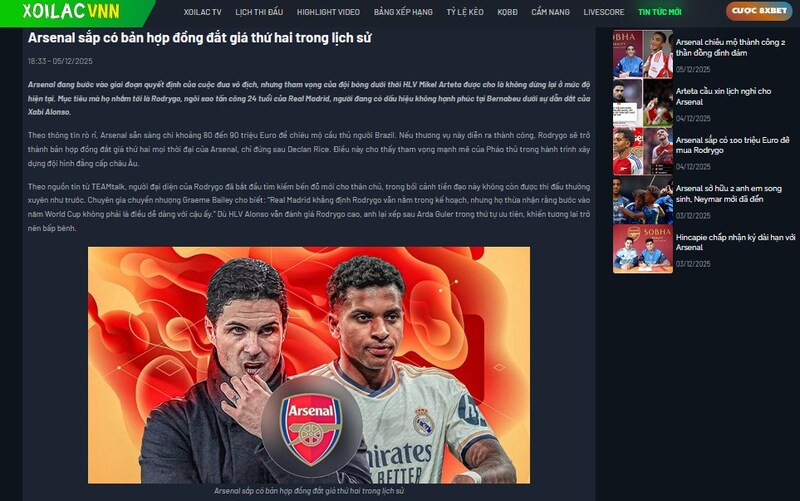
Task: Click the Cược 8XBET button
Action: [759, 11]
